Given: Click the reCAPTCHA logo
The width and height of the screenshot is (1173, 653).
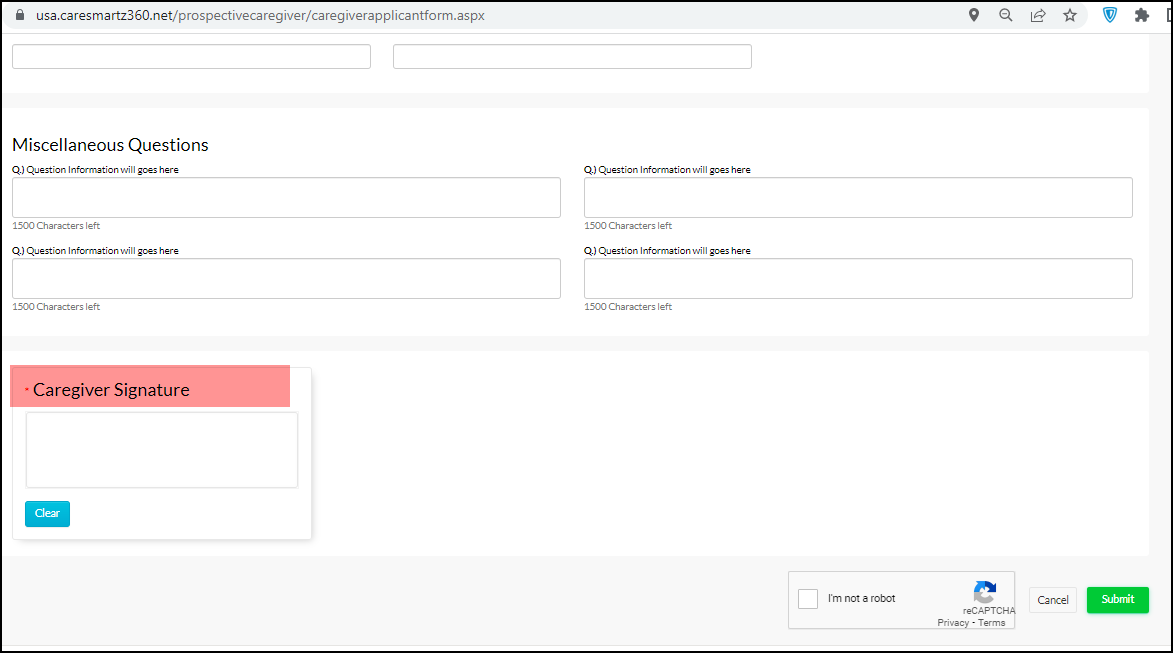Looking at the screenshot, I should pos(985,591).
